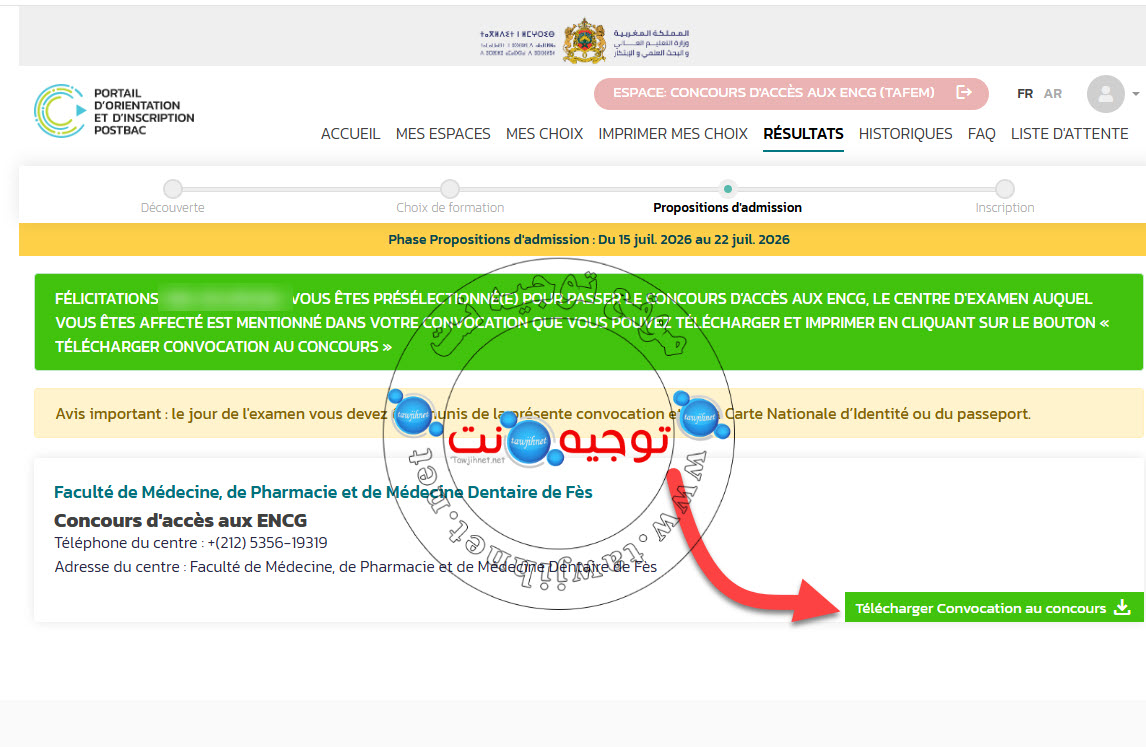
Task: Click the Choix de formation step label
Action: pos(450,208)
